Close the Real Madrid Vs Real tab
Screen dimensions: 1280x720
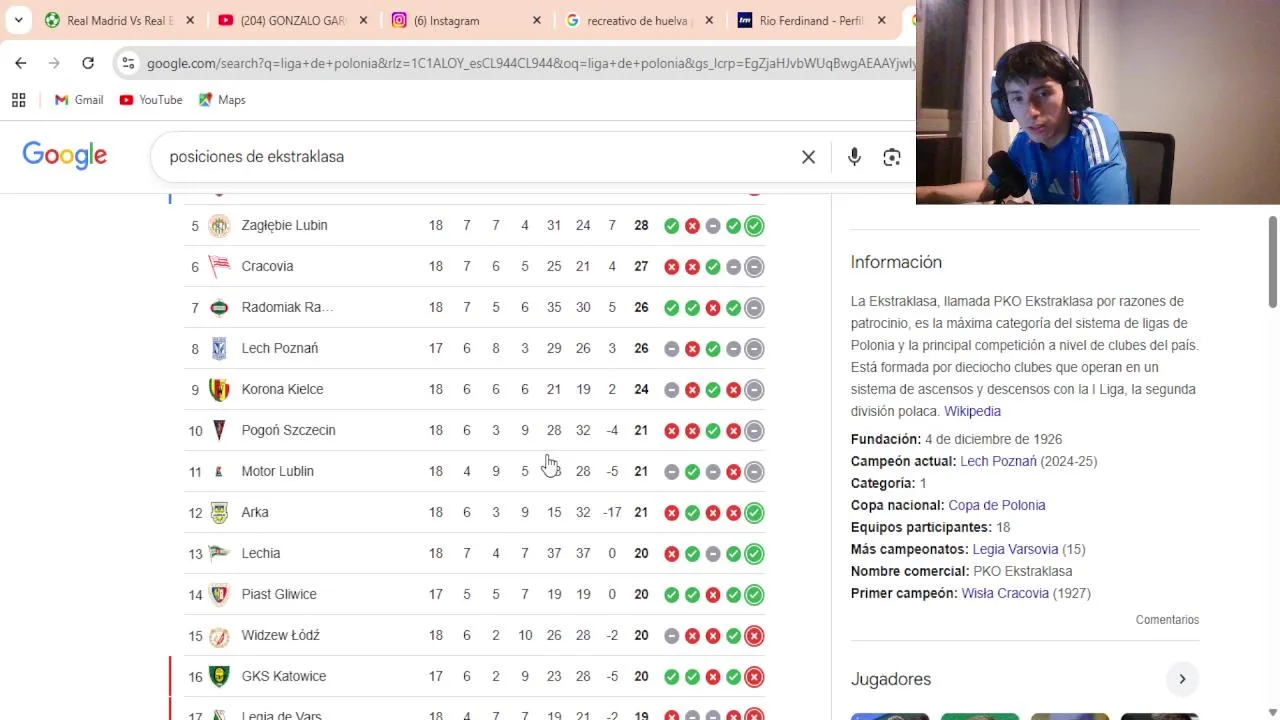pyautogui.click(x=191, y=20)
